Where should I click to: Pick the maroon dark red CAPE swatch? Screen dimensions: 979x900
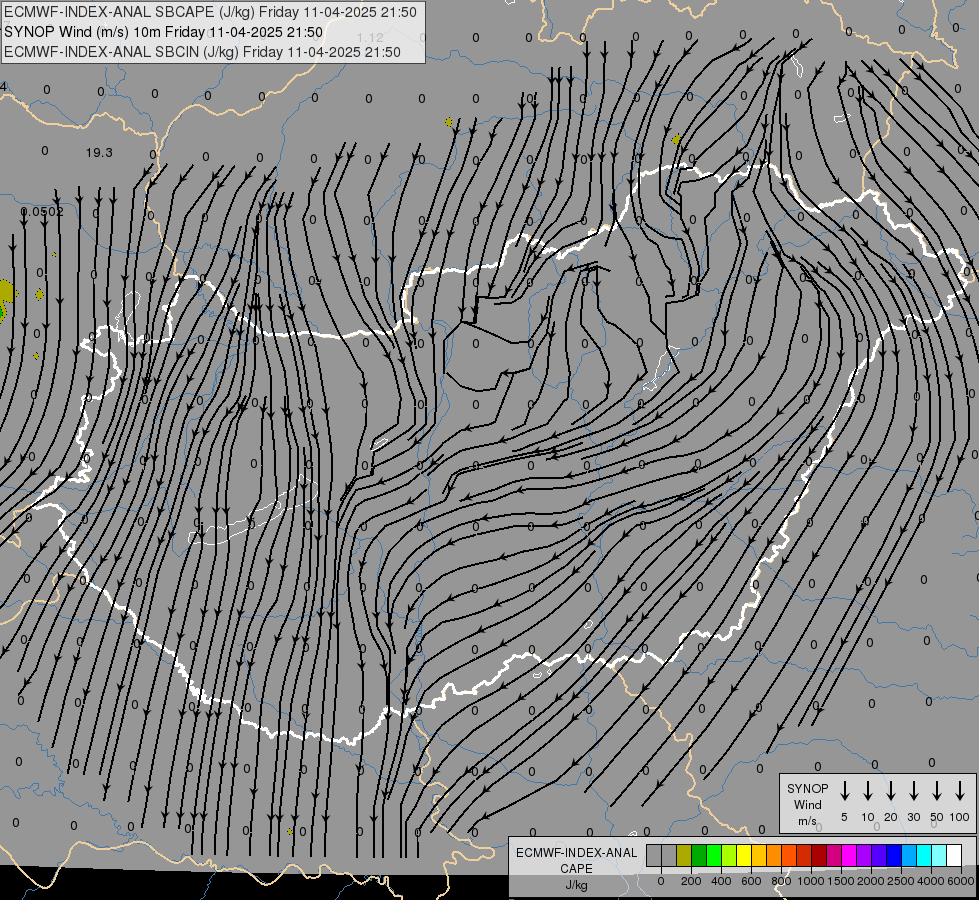[819, 855]
